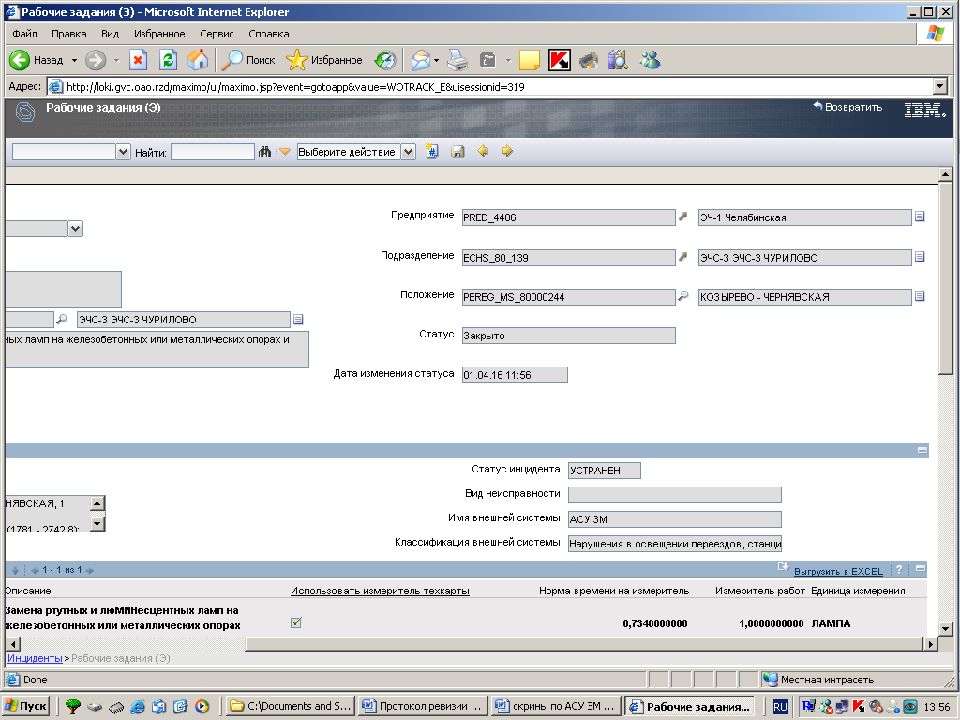This screenshot has width=960, height=720.
Task: Click the Kaspersky icon in IE toolbar
Action: click(x=559, y=60)
